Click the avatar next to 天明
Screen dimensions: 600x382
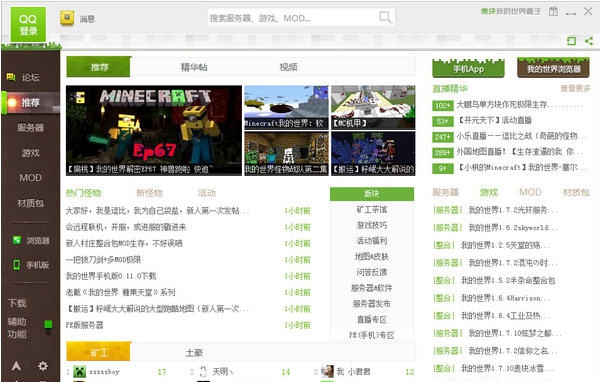point(203,371)
